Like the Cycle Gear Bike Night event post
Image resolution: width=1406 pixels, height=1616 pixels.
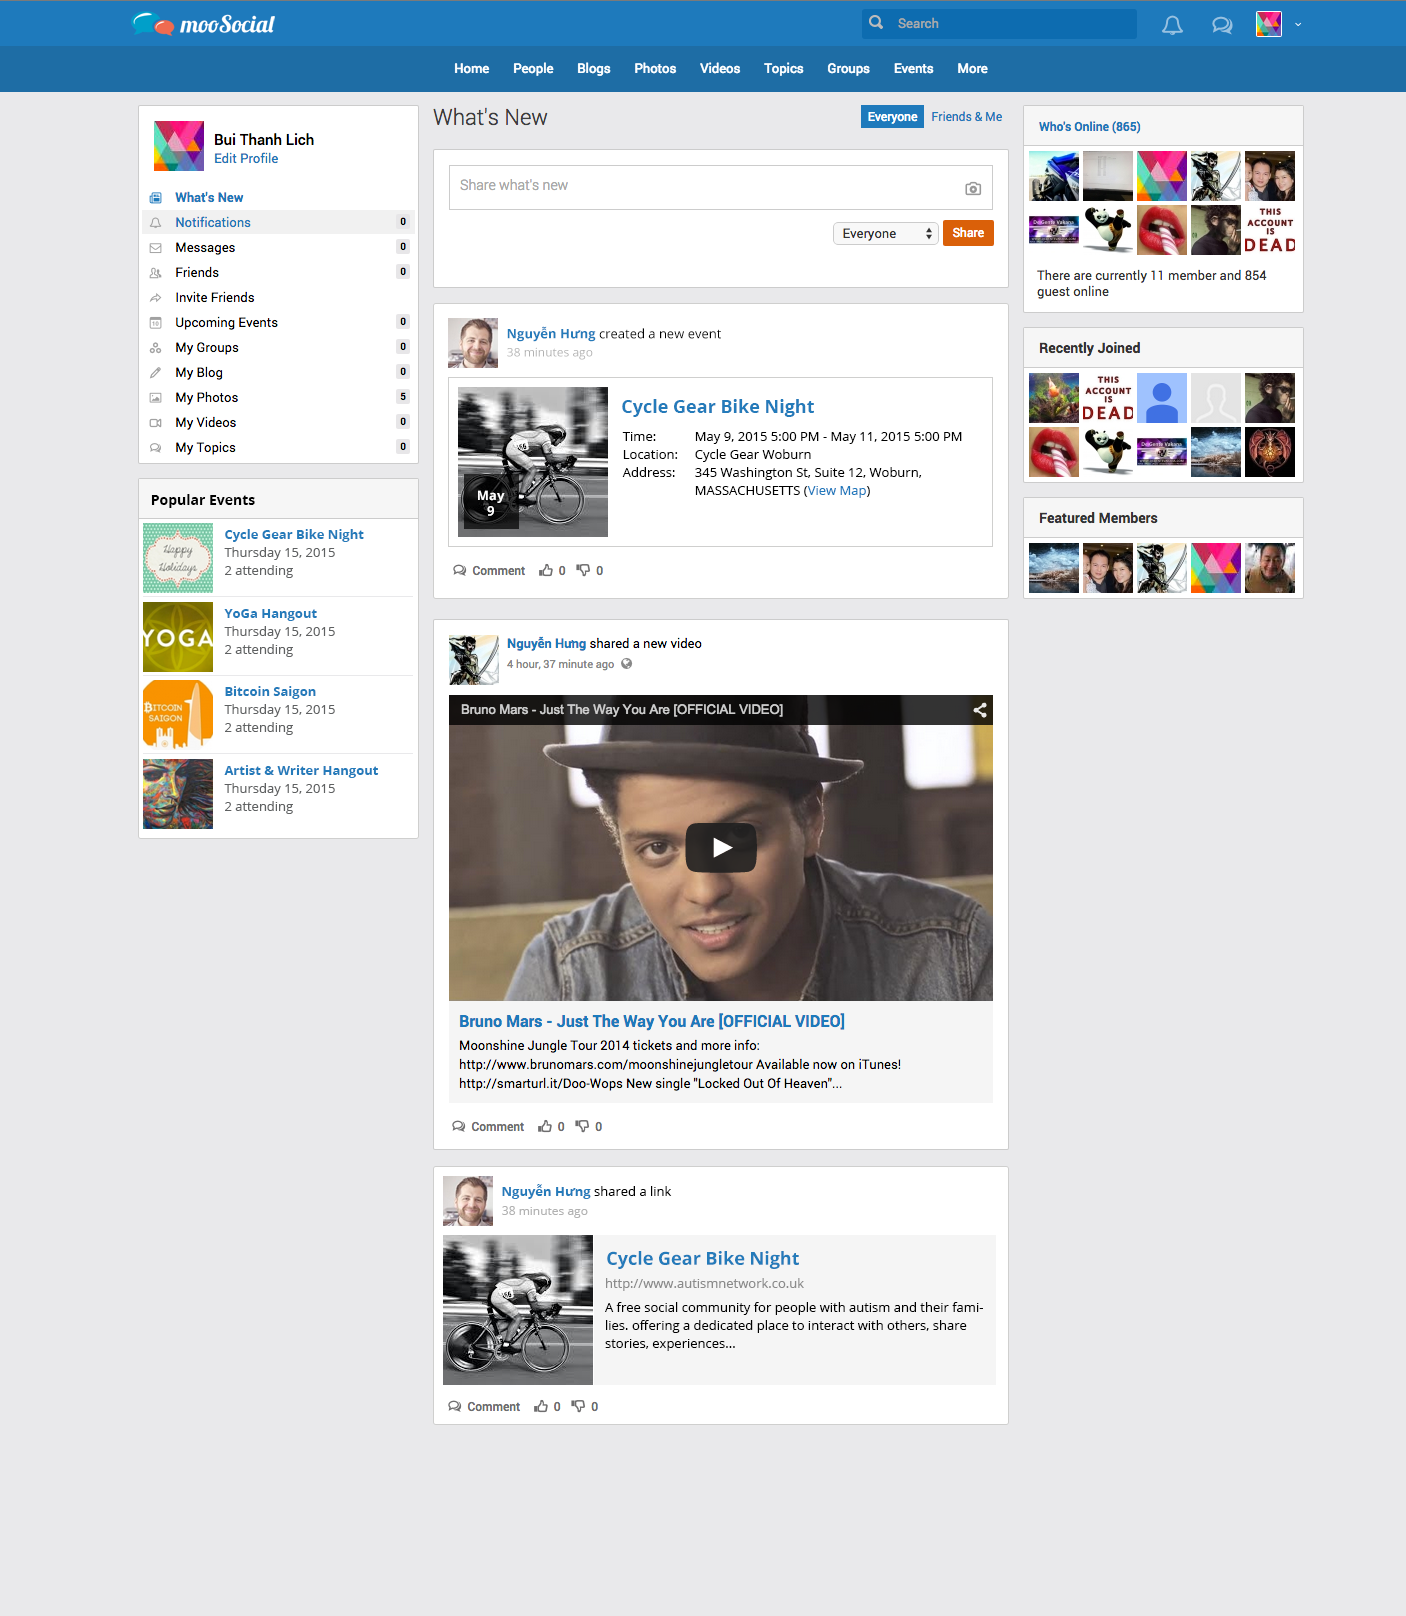coord(546,570)
